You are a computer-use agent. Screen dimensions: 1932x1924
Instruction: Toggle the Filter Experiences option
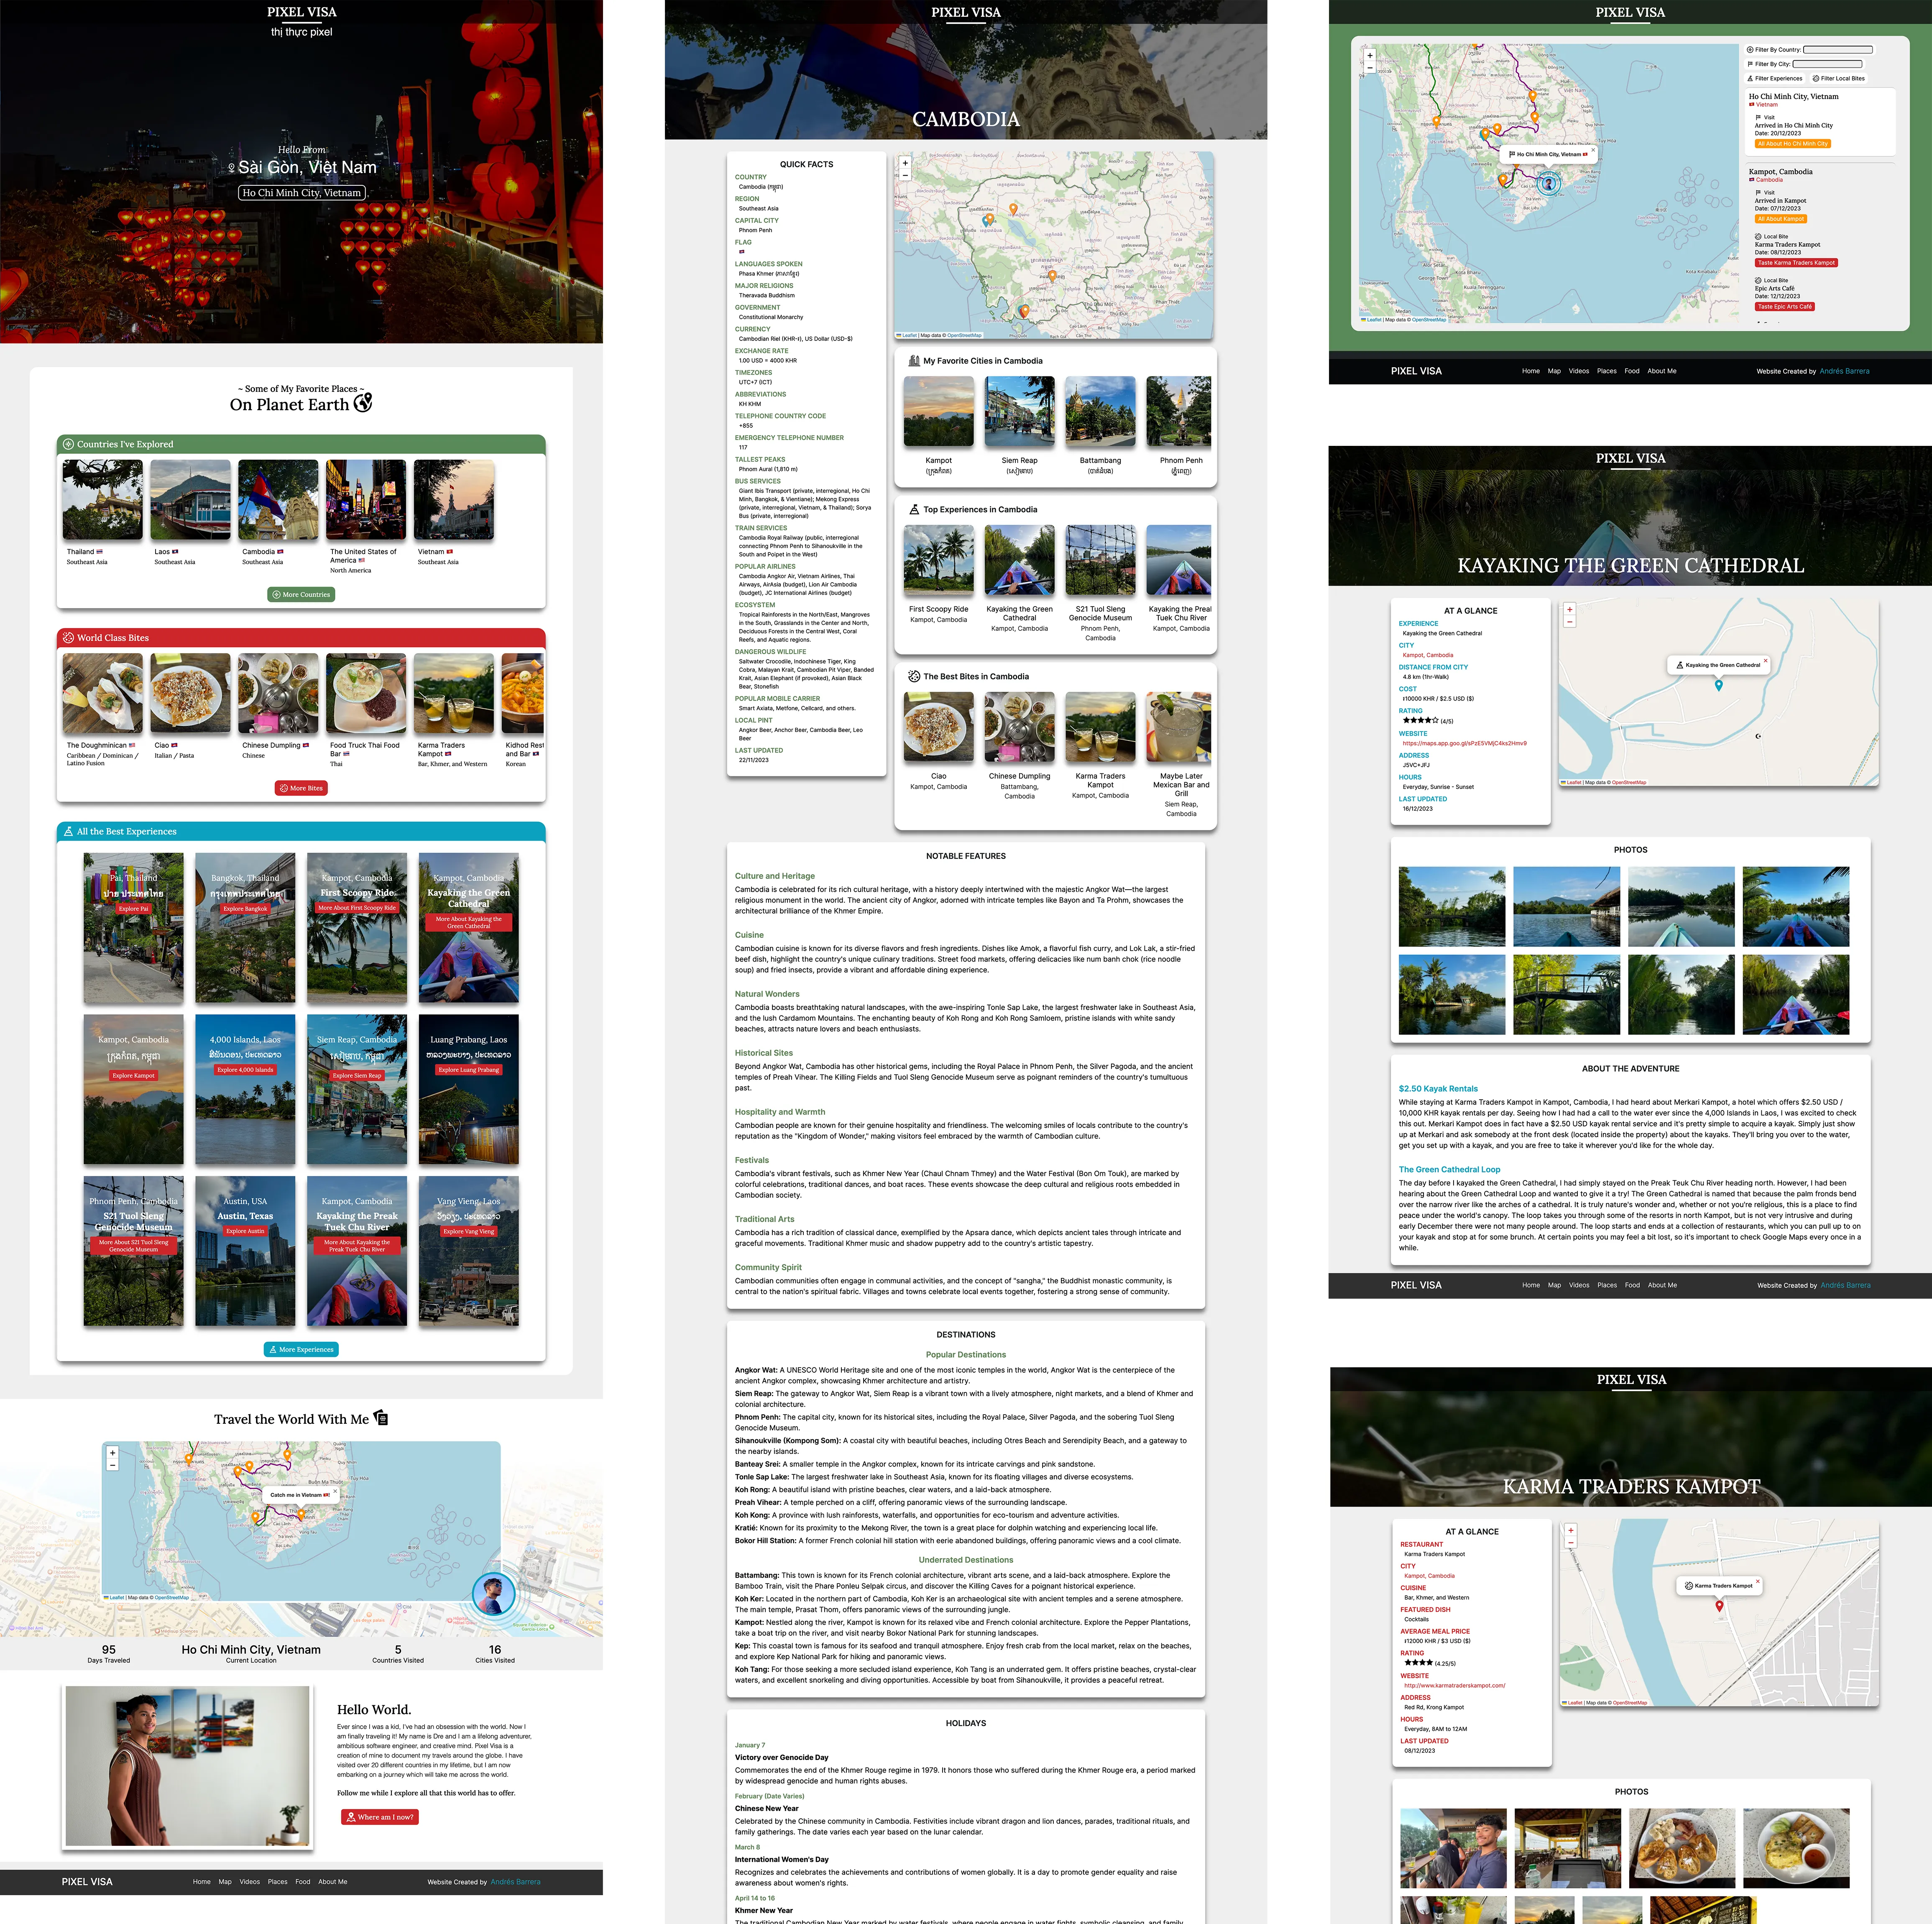click(1775, 78)
